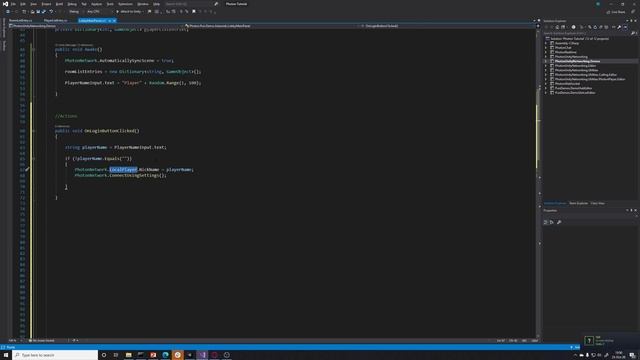Open the Analyze menu
This screenshot has width=640, height=360.
click(x=96, y=4)
